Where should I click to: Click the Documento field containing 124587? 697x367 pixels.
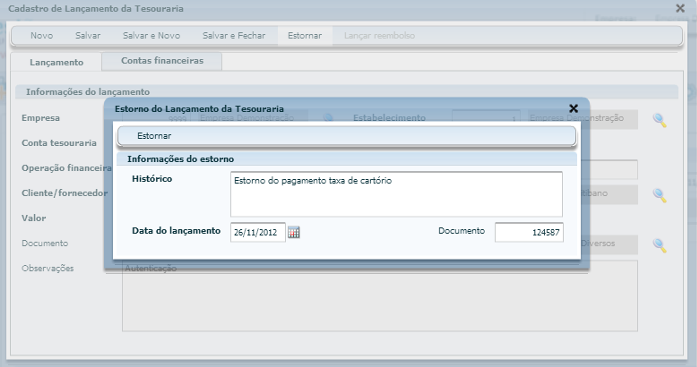529,232
